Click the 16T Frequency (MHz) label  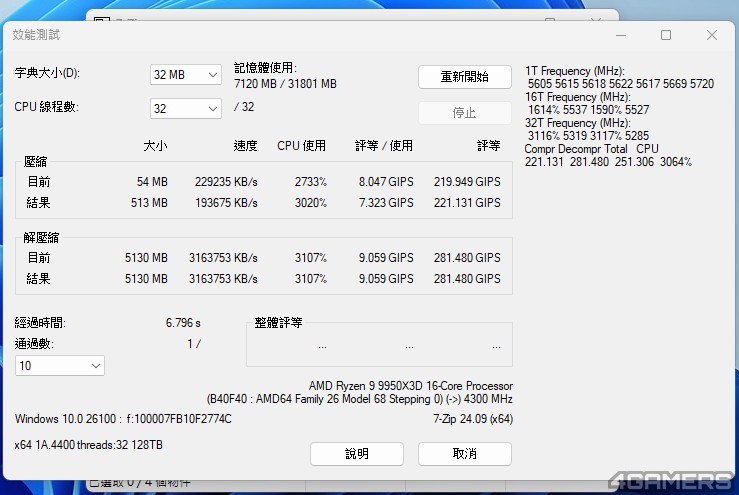(578, 97)
